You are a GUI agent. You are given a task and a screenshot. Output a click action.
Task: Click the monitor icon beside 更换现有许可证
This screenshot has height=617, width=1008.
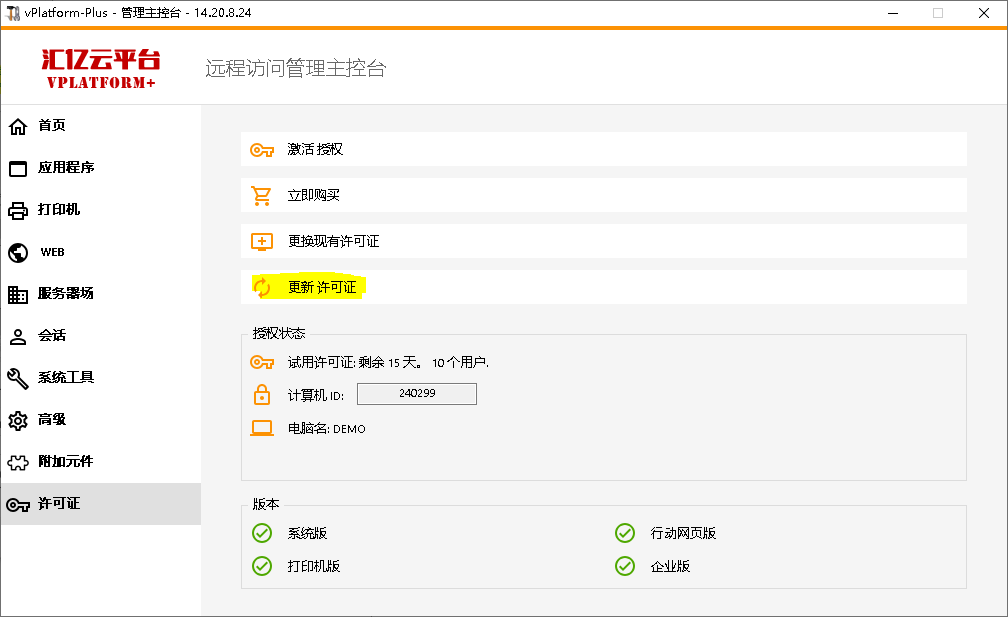tap(261, 241)
